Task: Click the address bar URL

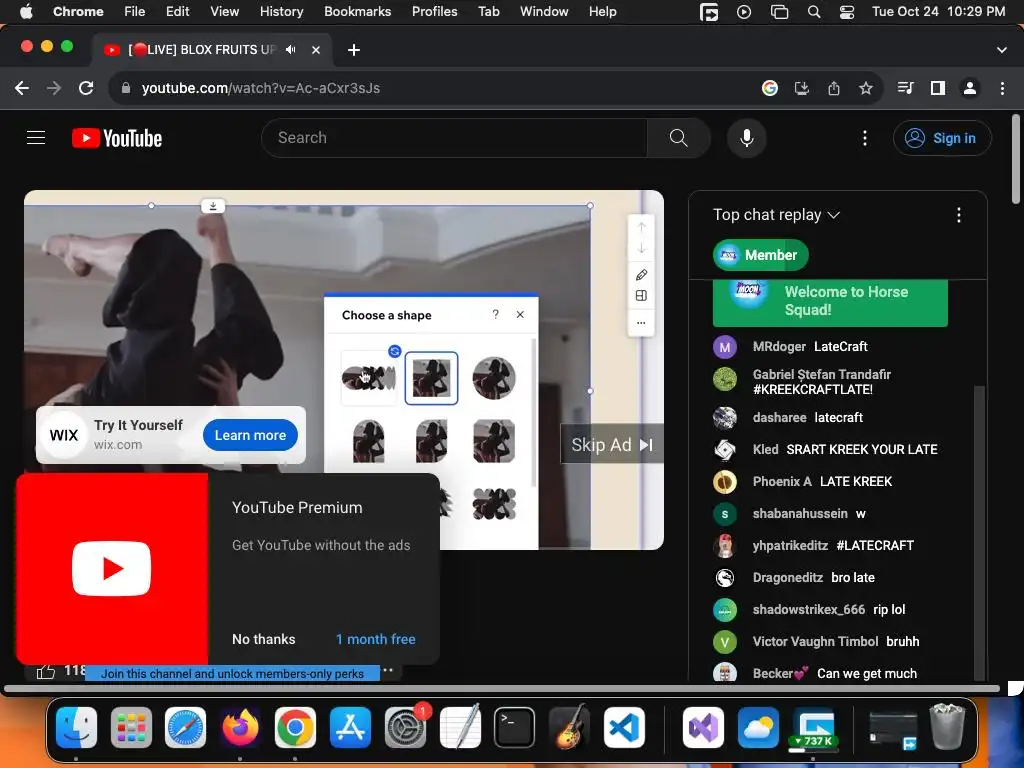Action: click(x=261, y=88)
